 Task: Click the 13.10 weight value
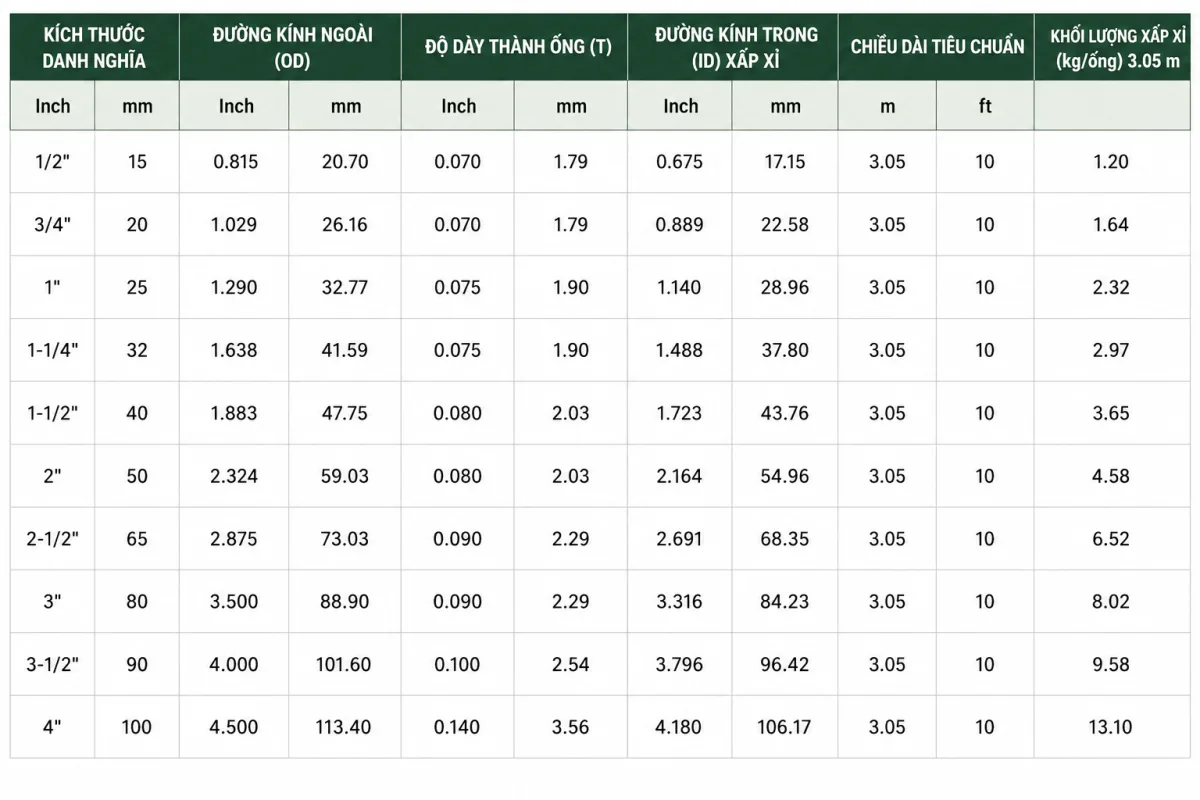[x=1111, y=727]
